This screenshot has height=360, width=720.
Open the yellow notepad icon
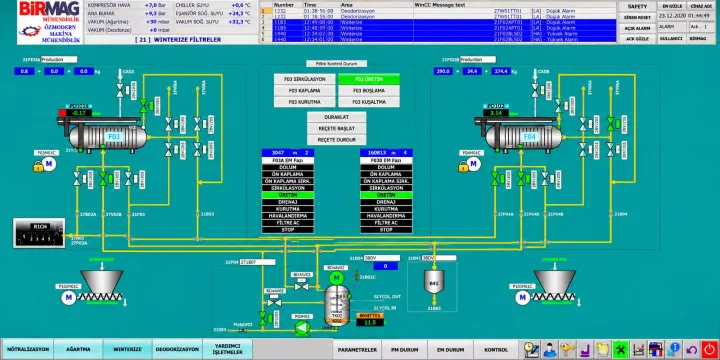(x=602, y=350)
